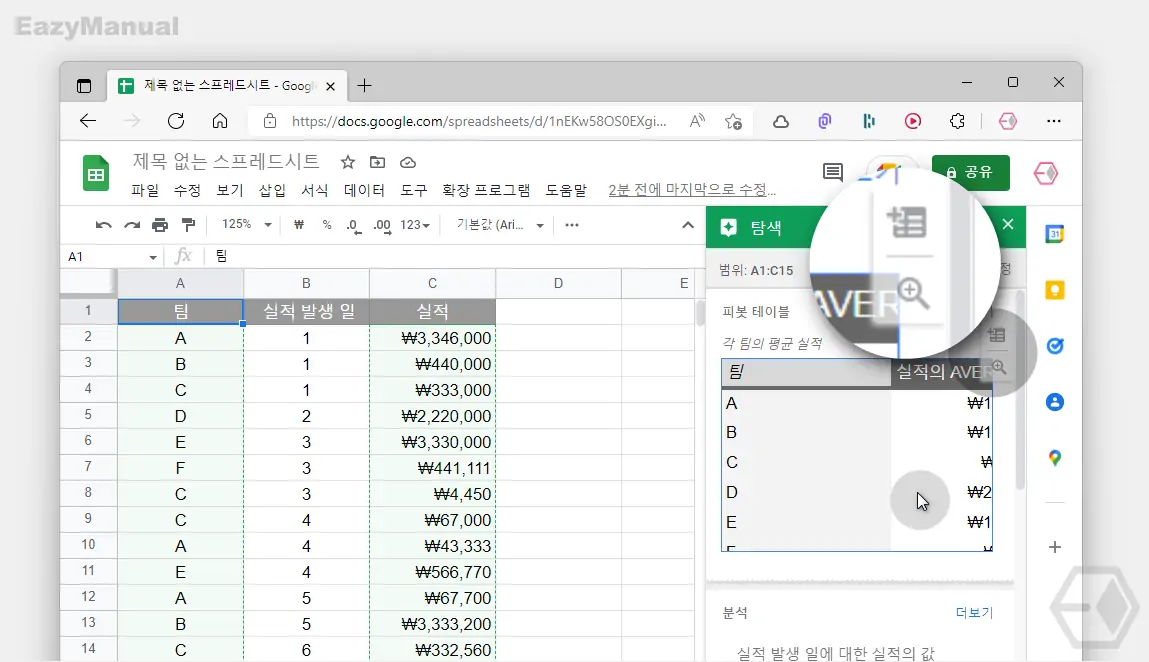The image size is (1149, 662).
Task: Click the spreadsheet title text
Action: 226,161
